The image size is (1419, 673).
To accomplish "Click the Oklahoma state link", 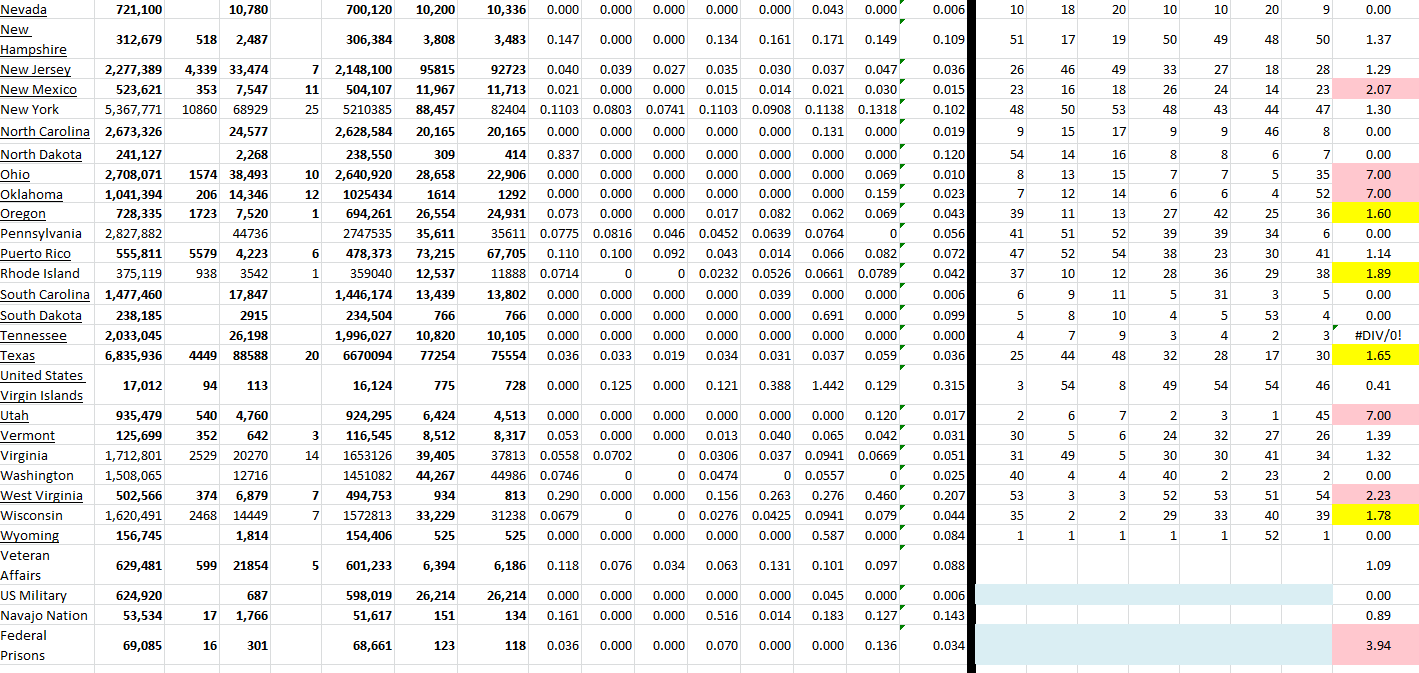I will (32, 195).
